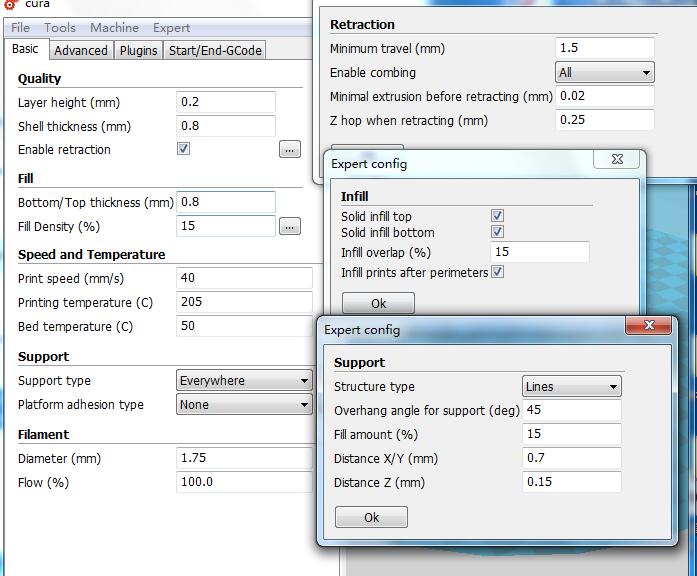The width and height of the screenshot is (697, 576).
Task: Click the Minimum travel input field
Action: click(x=605, y=48)
